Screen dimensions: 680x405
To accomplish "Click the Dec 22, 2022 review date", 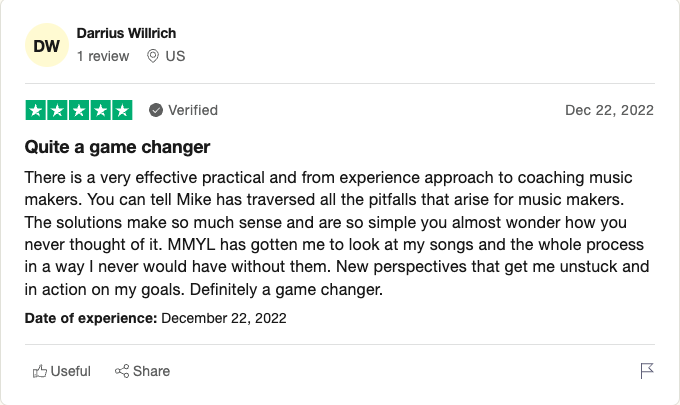I will click(609, 110).
